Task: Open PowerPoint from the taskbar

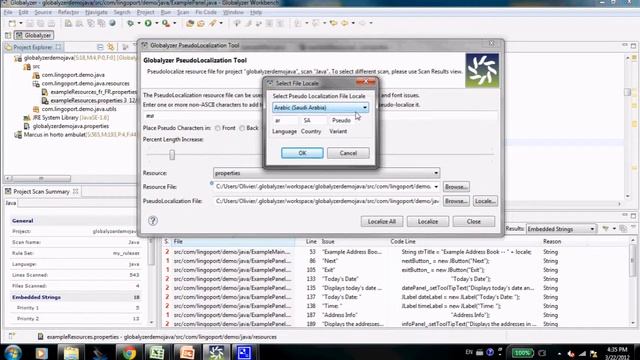Action: click(187, 352)
